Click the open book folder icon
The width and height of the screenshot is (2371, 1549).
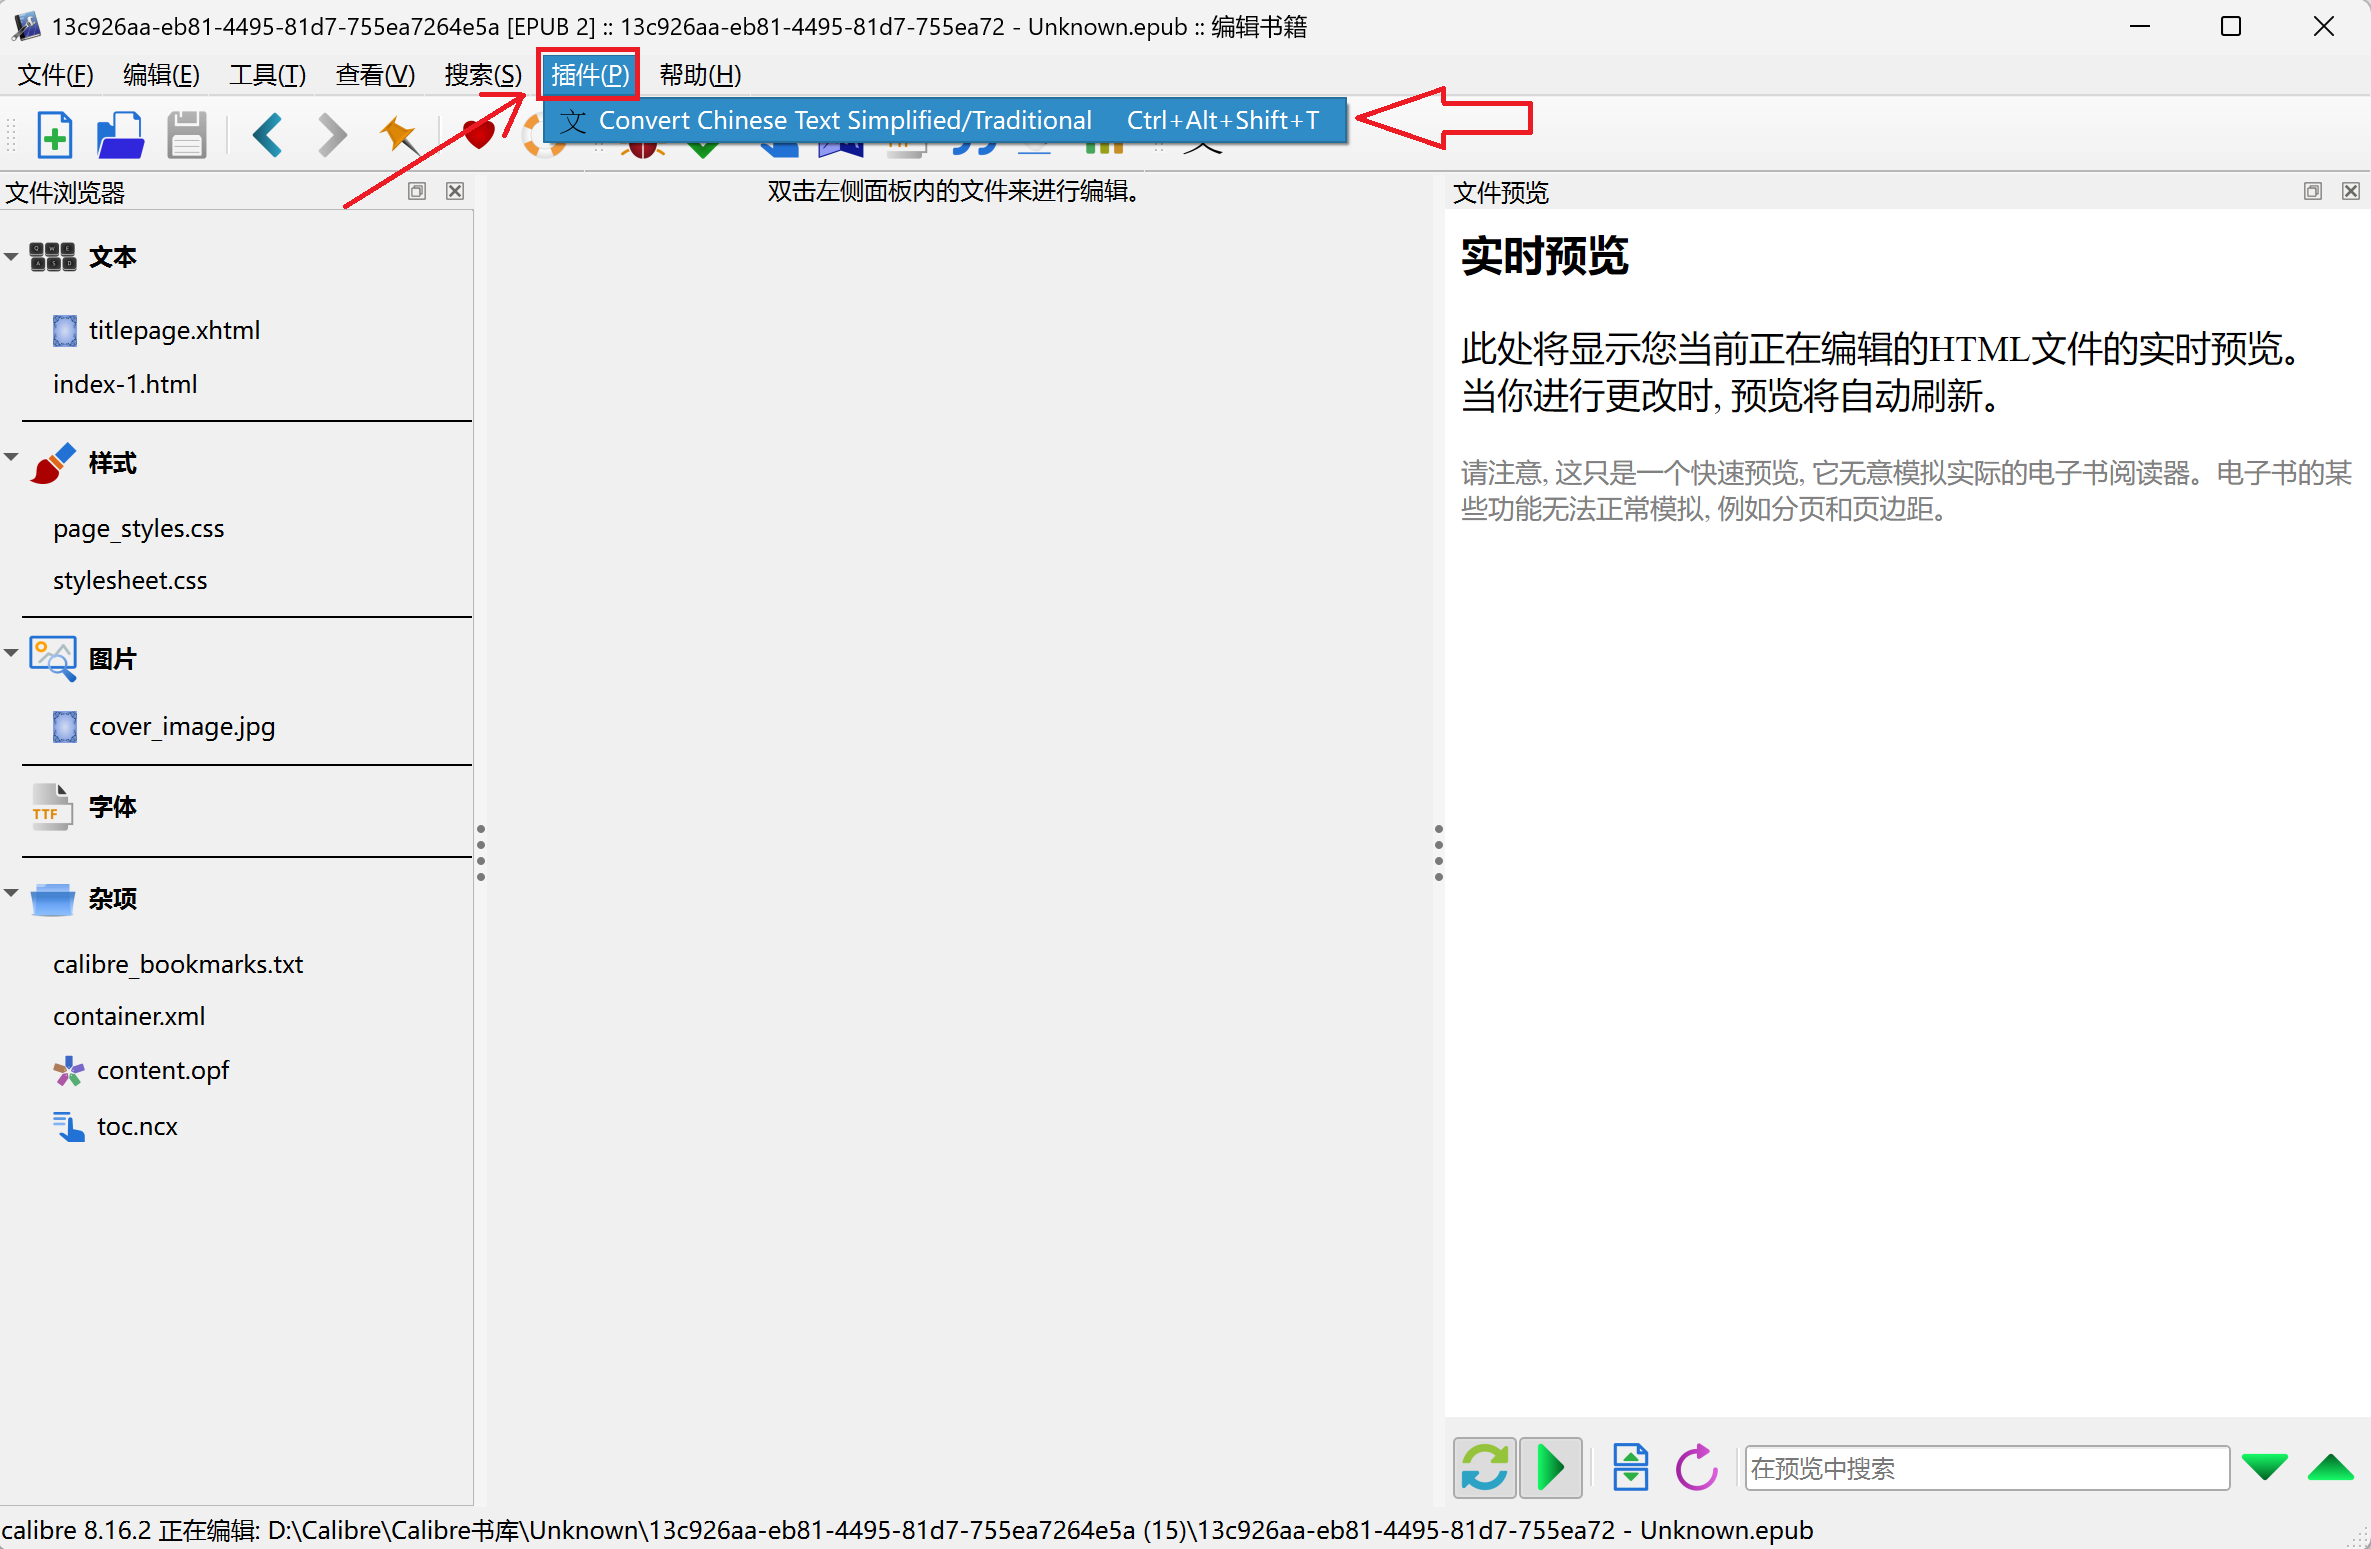tap(120, 135)
